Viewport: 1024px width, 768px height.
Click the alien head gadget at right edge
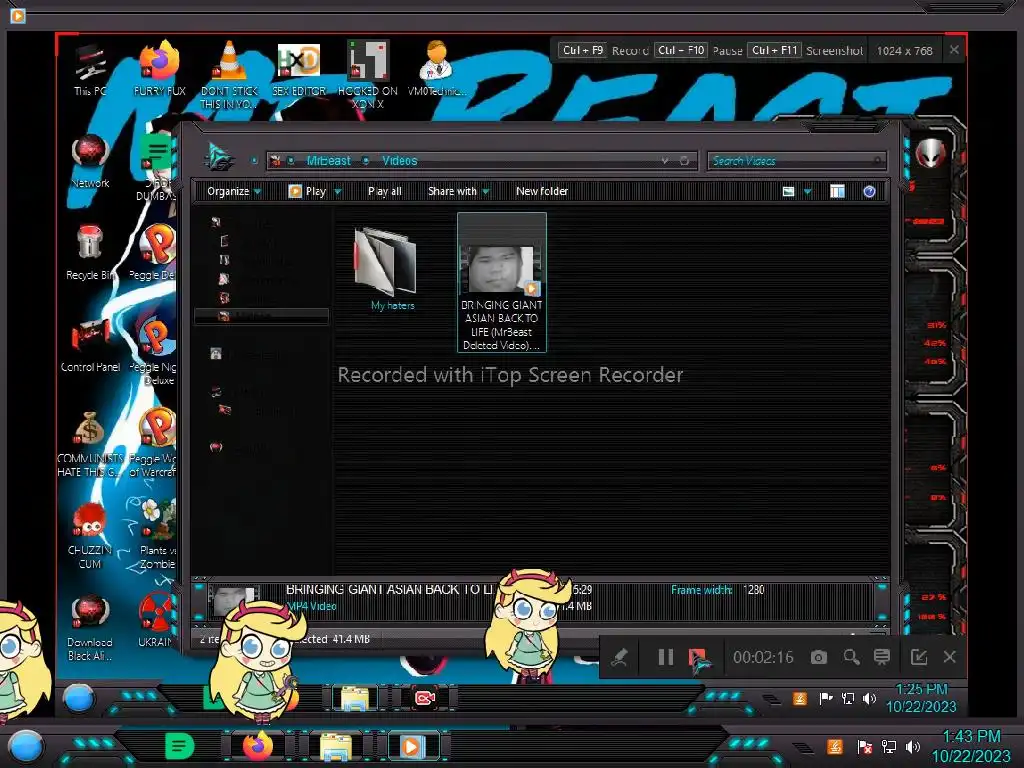pos(931,154)
